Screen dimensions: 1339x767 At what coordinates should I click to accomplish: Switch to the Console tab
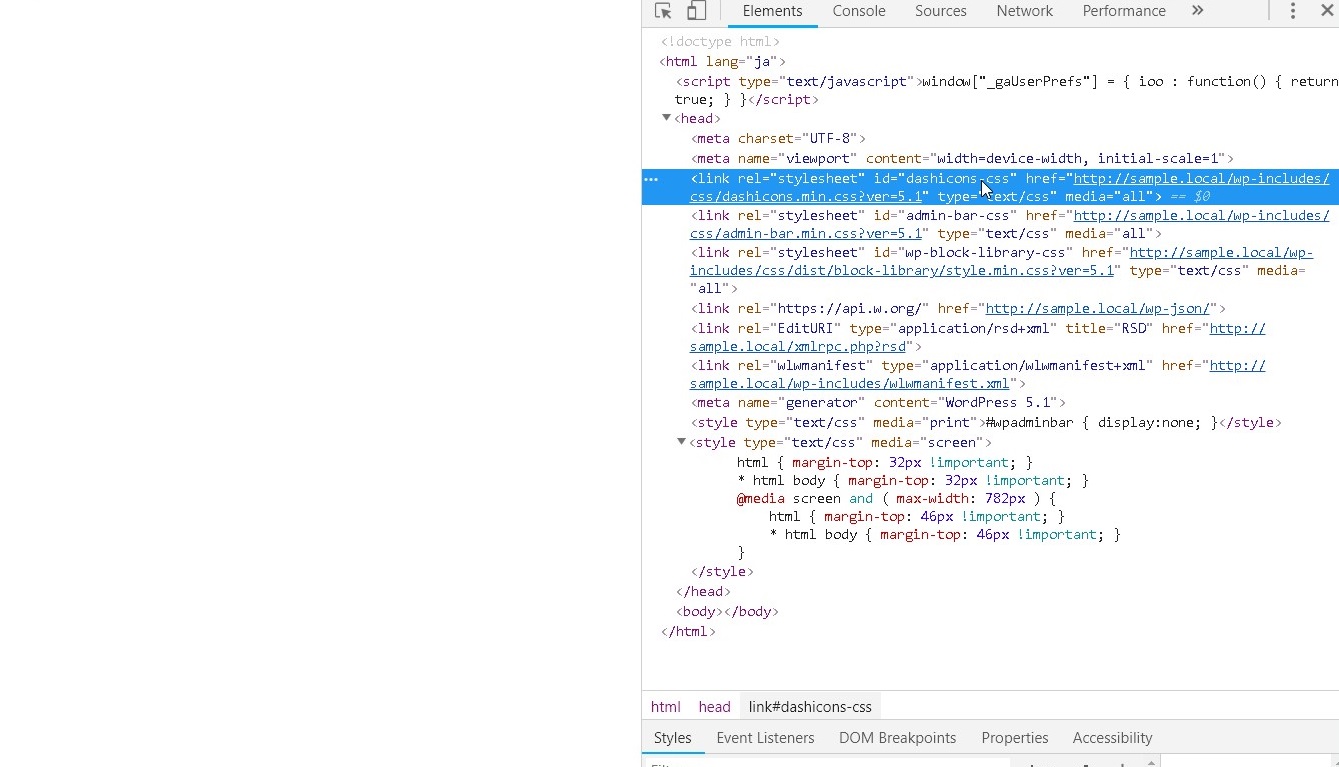[x=858, y=11]
